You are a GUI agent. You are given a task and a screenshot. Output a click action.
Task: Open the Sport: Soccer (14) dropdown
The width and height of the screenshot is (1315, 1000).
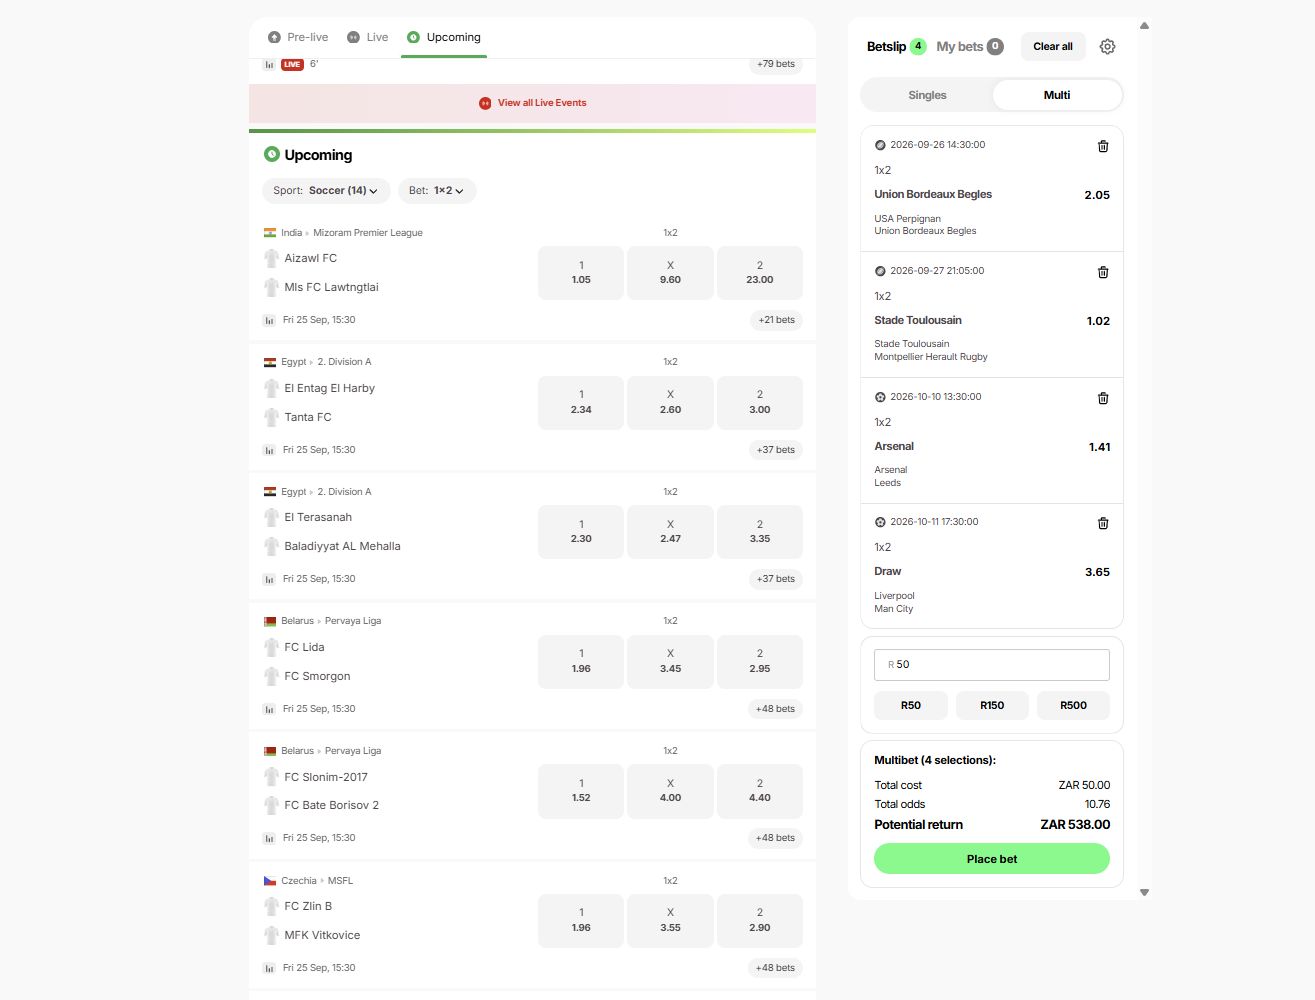point(326,190)
